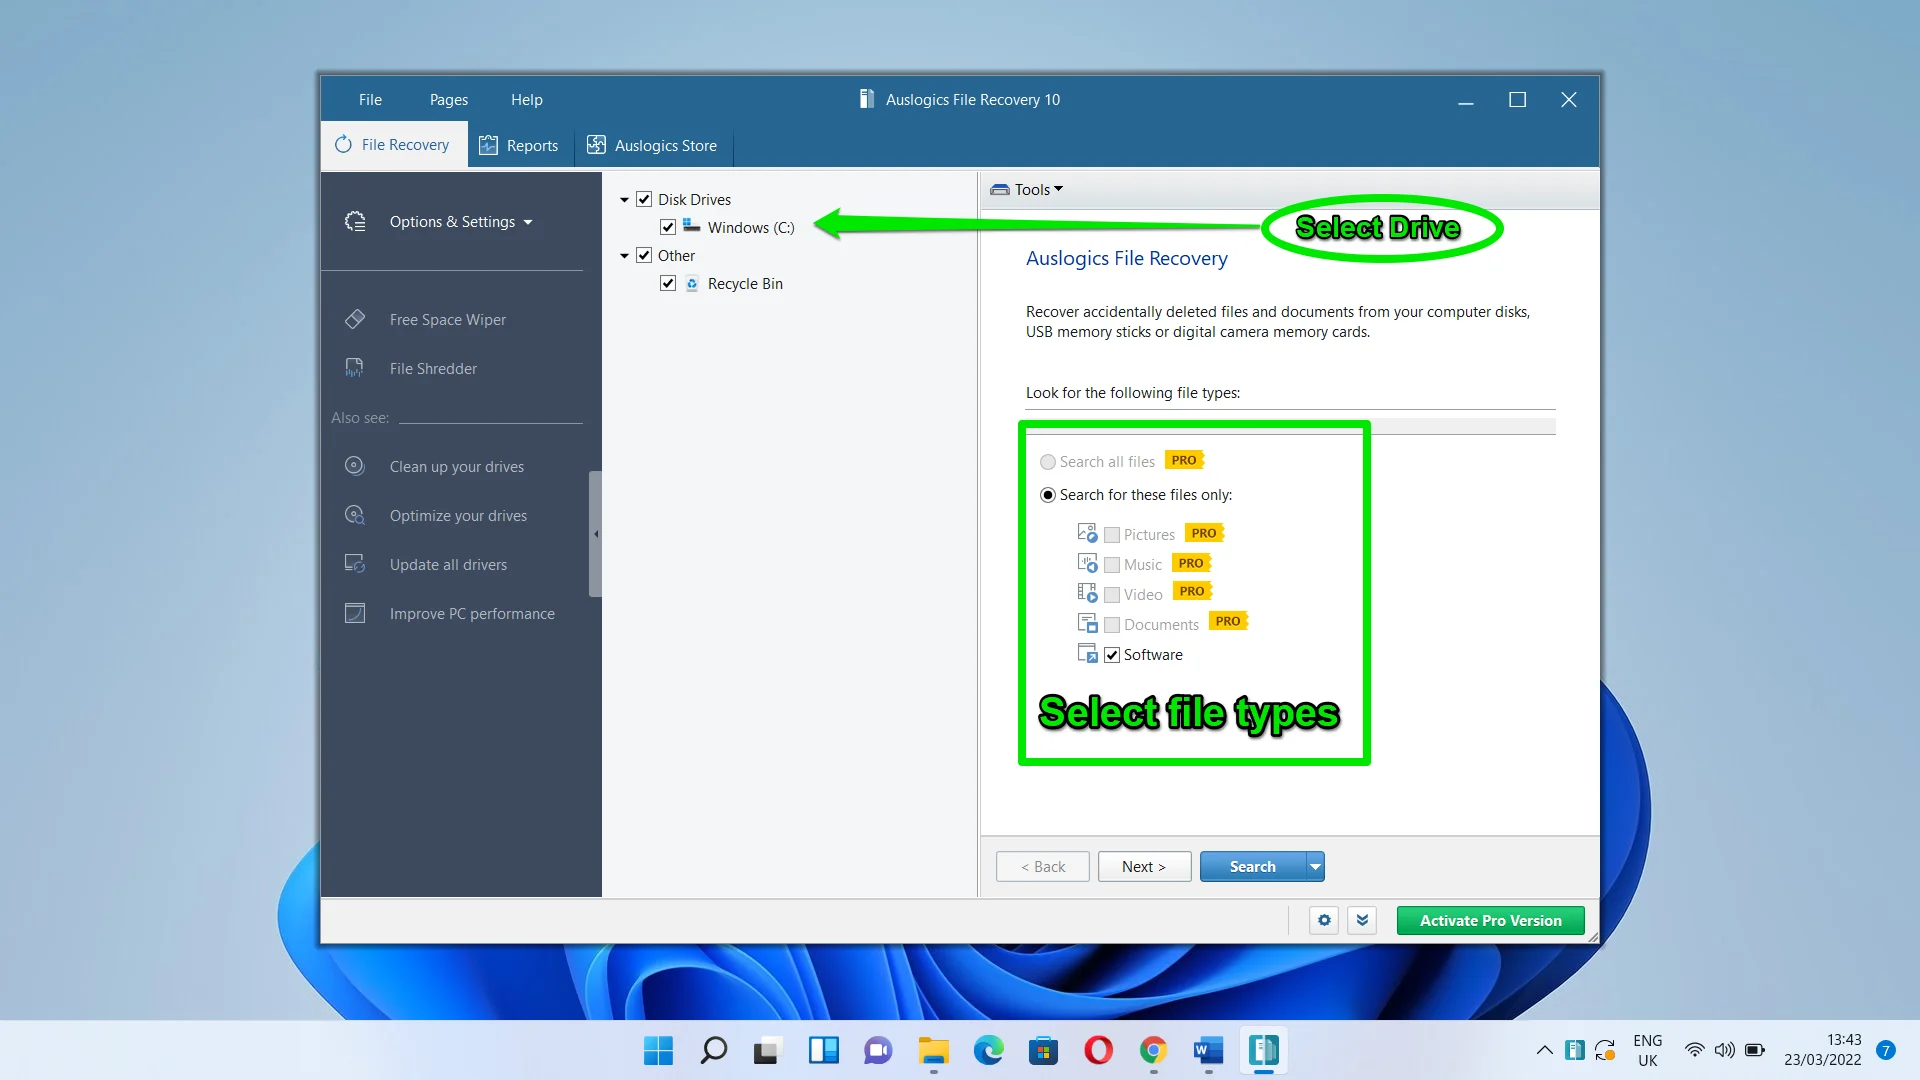Click the Search button
The image size is (1920, 1080).
[1251, 866]
